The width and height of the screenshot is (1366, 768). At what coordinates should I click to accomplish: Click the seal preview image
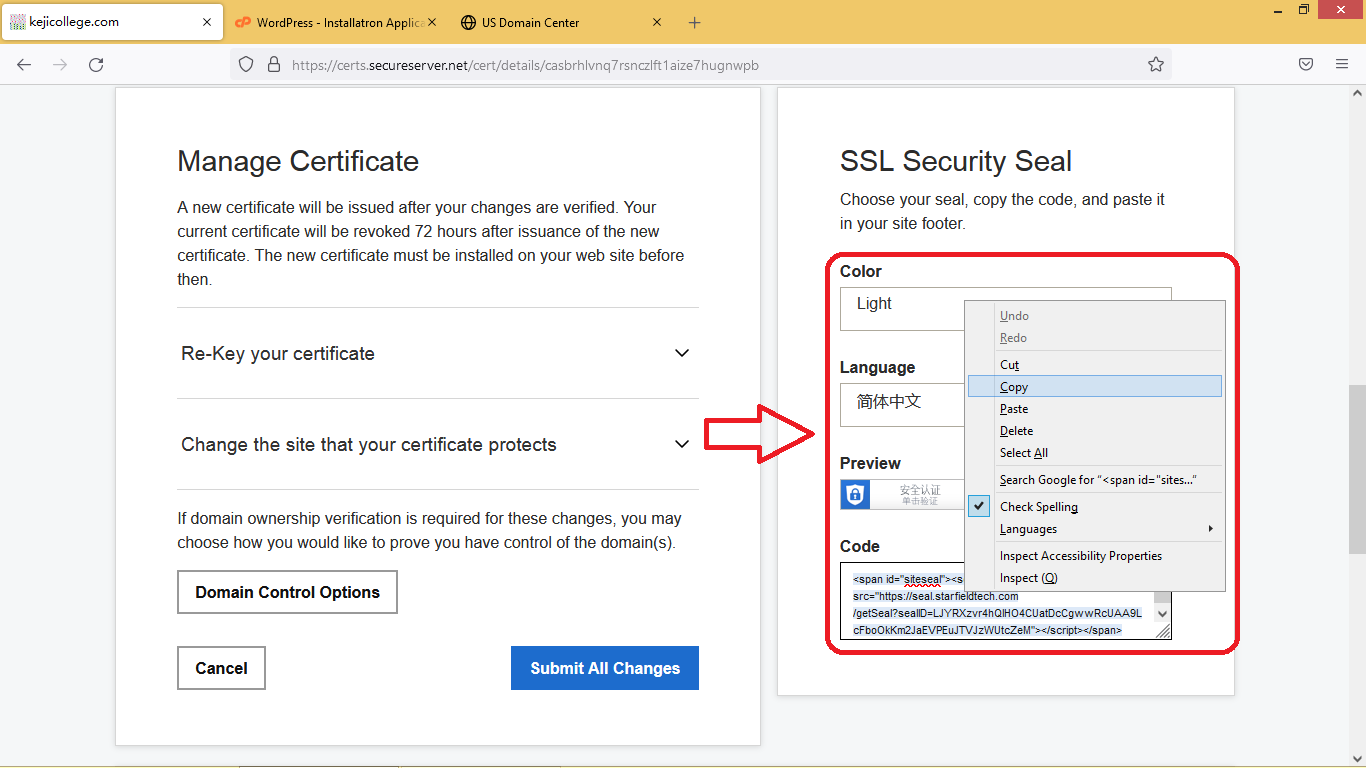(903, 494)
